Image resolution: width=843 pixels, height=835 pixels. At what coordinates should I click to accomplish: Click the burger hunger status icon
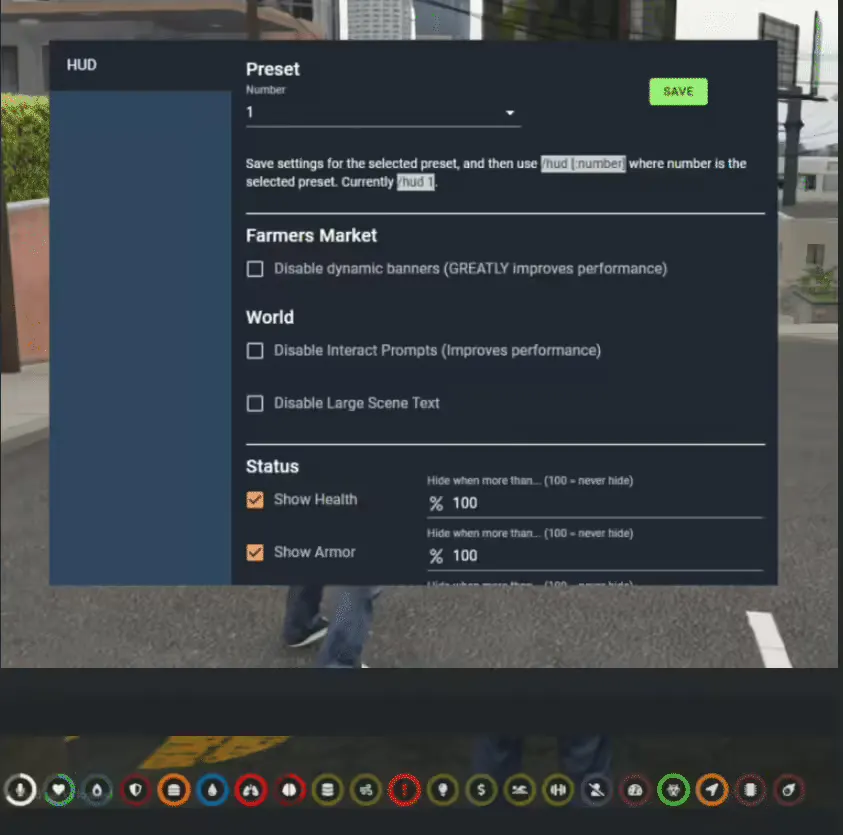coord(174,790)
